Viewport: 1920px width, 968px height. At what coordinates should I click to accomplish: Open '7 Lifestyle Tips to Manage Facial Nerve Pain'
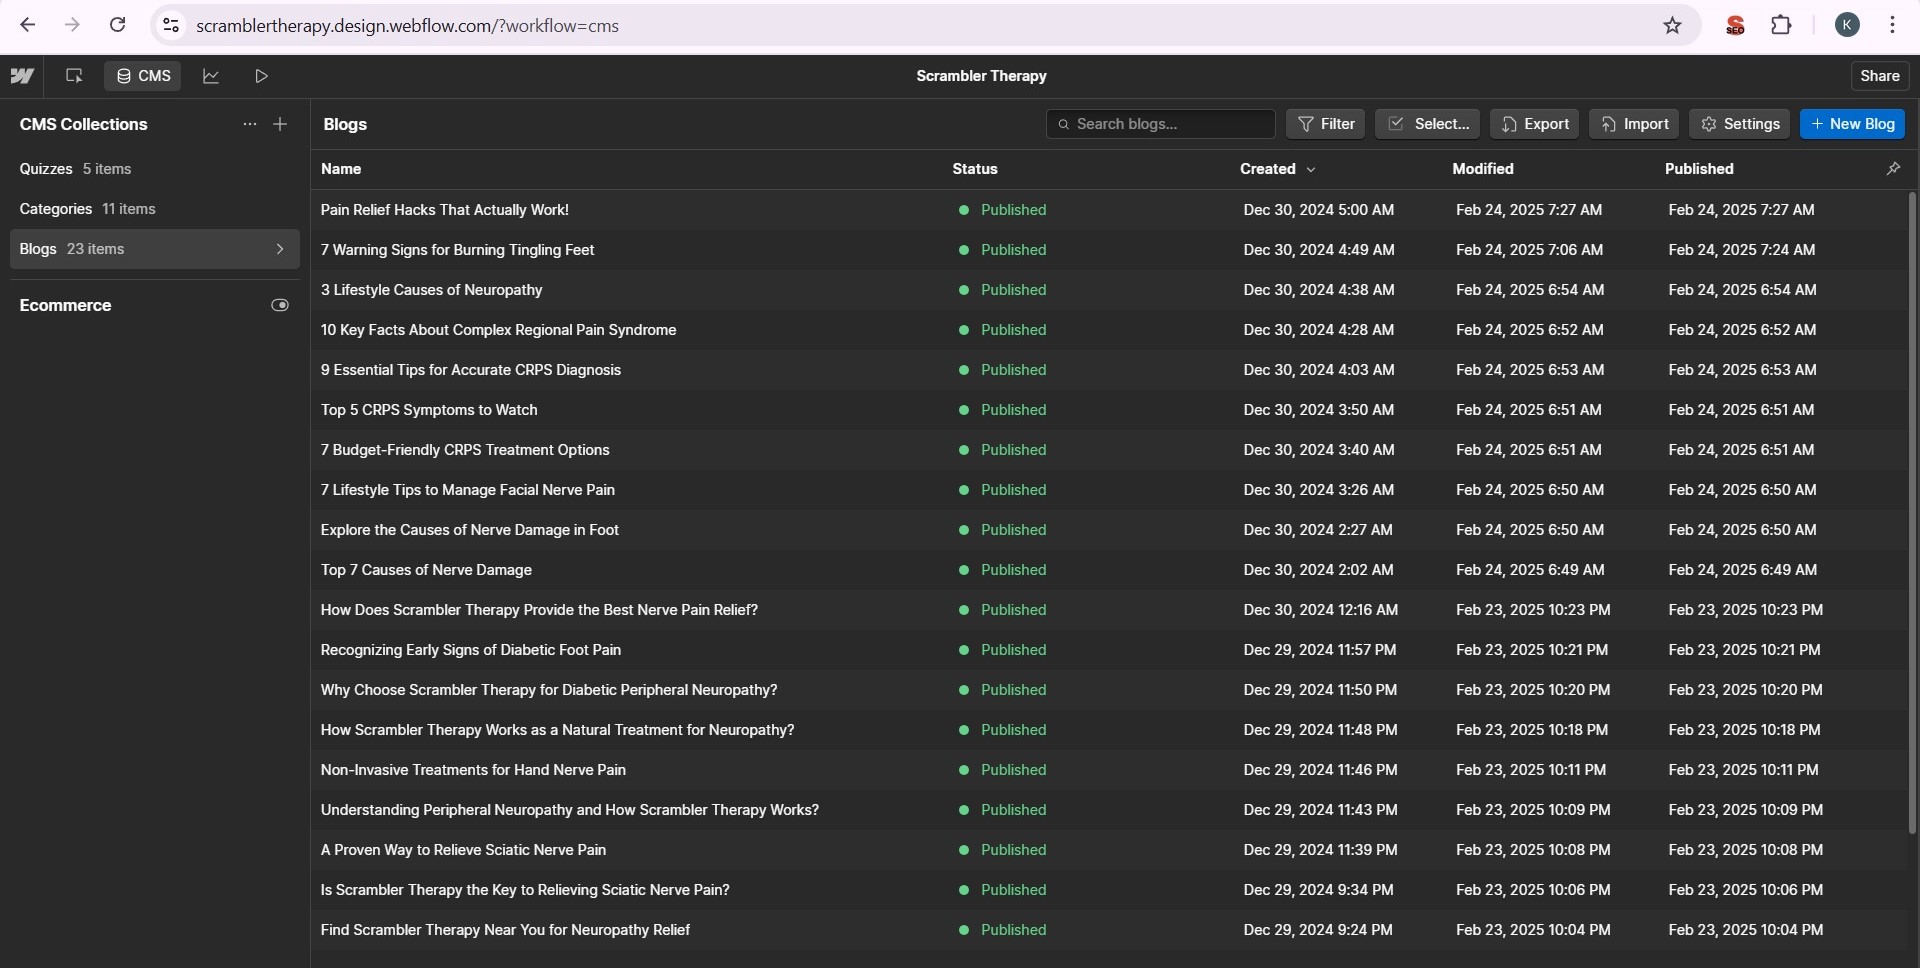coord(467,490)
